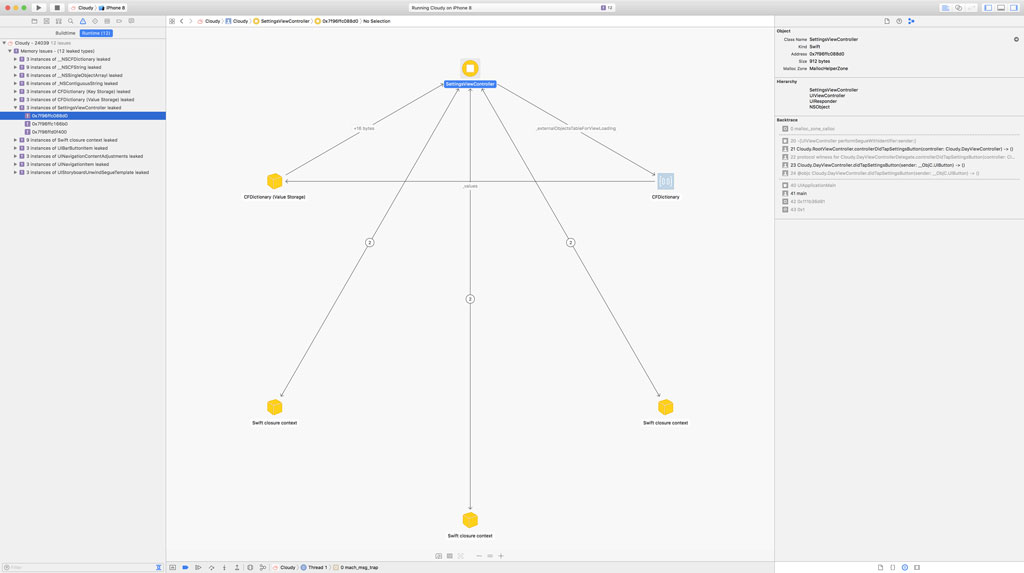Switch to the Buildtime issues tab

65,33
